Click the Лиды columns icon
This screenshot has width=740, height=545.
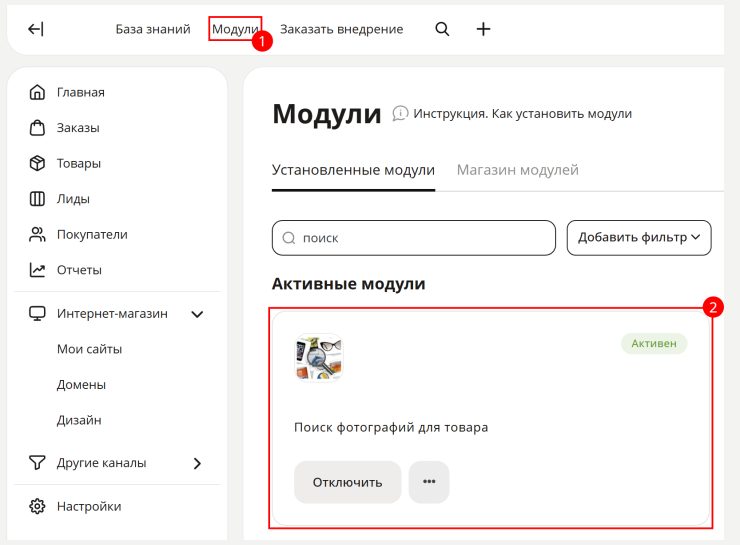pos(37,199)
